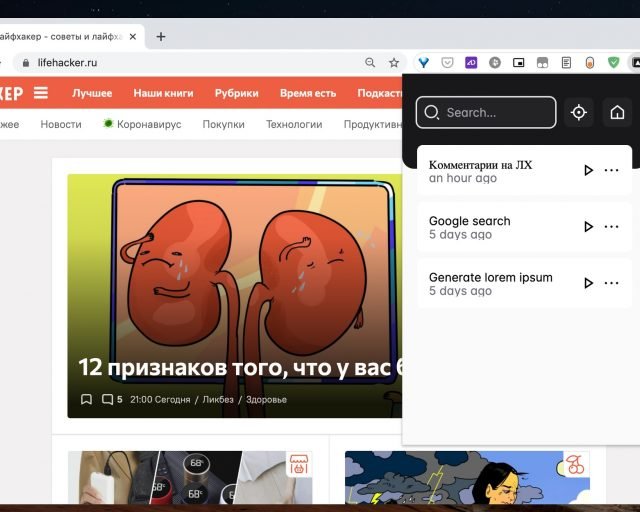Click the home button in extension popup

pyautogui.click(x=617, y=112)
